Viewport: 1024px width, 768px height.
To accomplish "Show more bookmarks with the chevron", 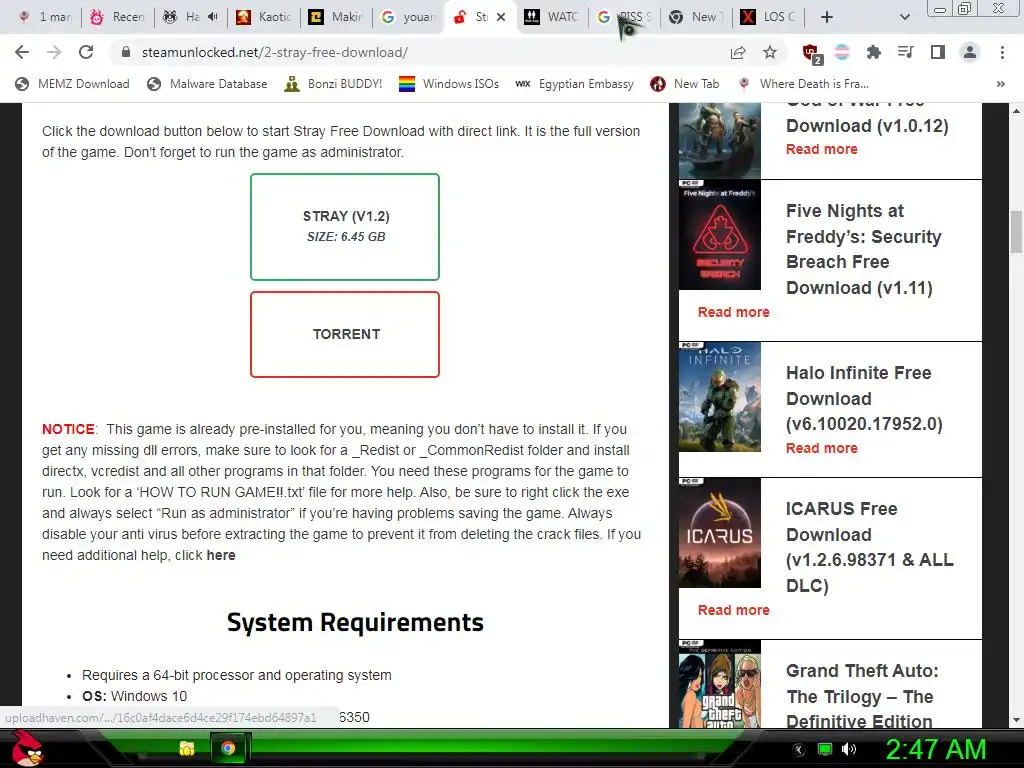I will point(1000,84).
